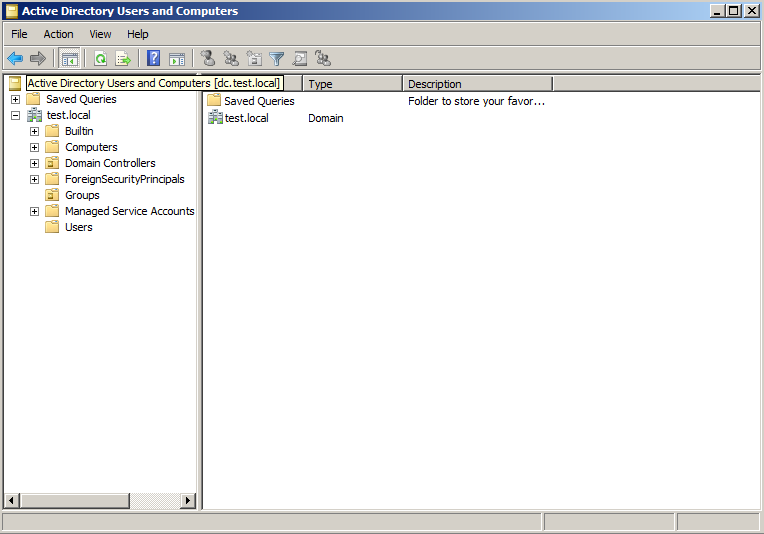Expand the Builtin container node

(x=34, y=132)
